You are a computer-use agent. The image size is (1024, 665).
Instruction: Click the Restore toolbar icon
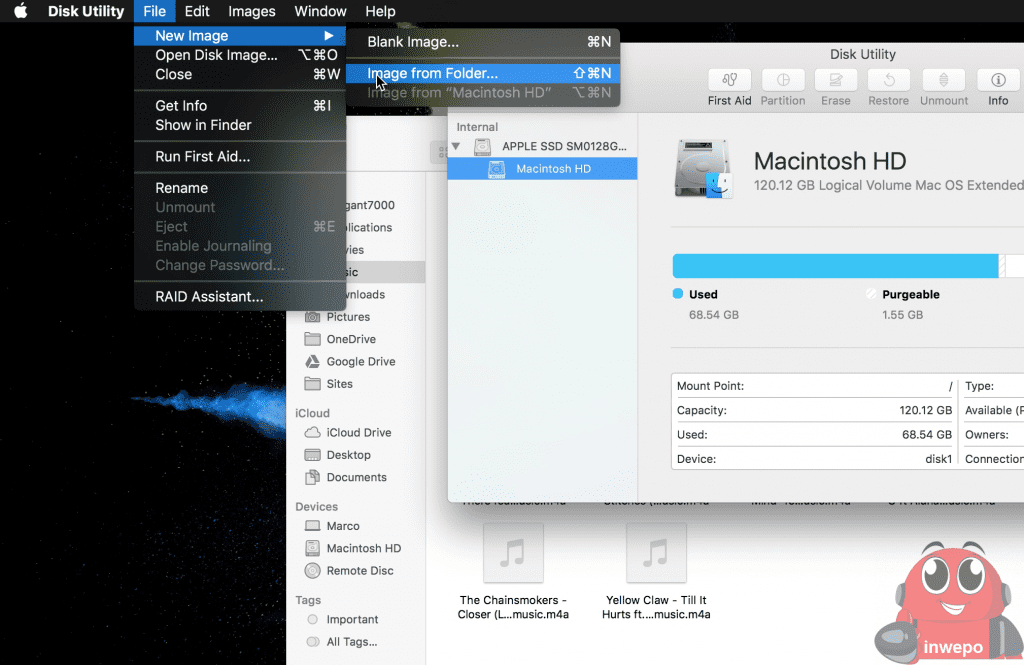click(889, 80)
